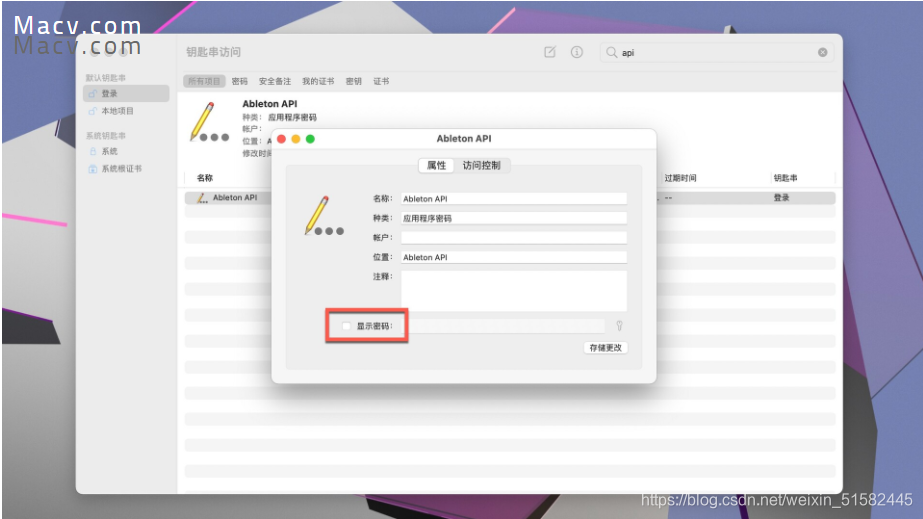Click the 登录 keychain cell in Ableton API row
This screenshot has height=519, width=923.
click(x=781, y=198)
